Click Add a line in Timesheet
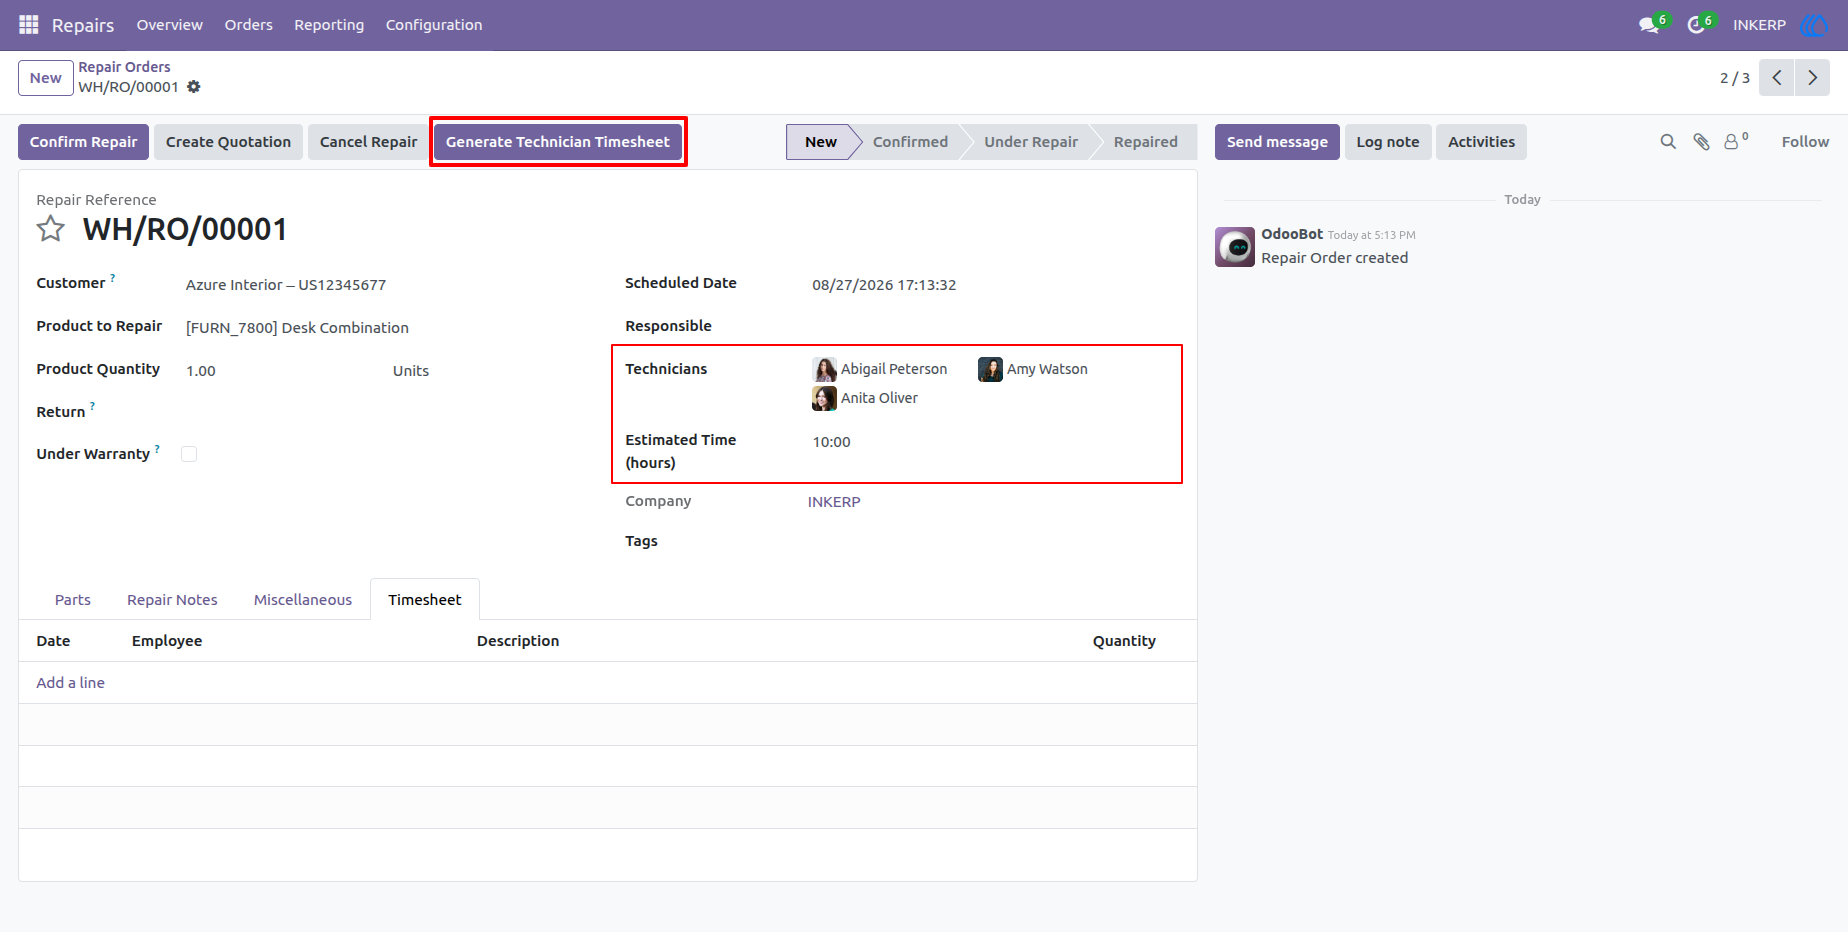Image resolution: width=1848 pixels, height=932 pixels. 71,683
